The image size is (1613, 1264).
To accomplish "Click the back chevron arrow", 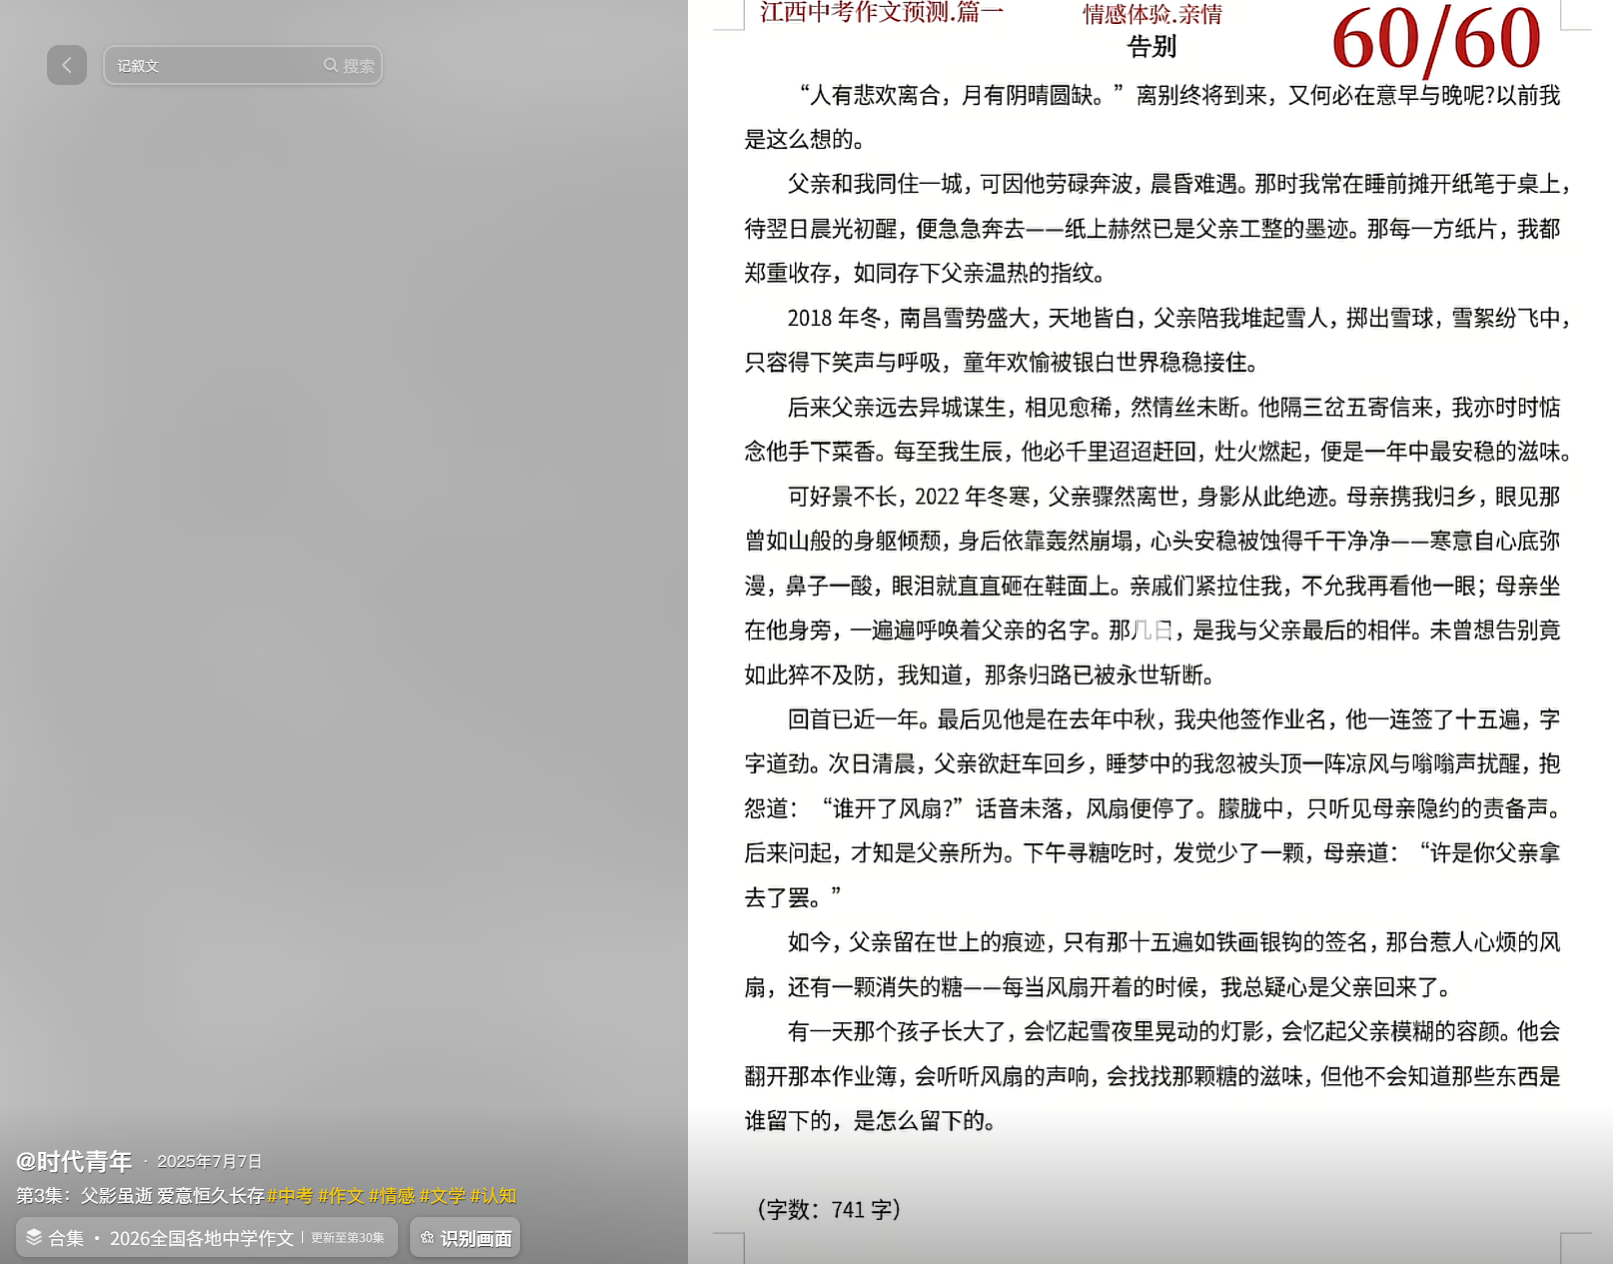I will [67, 65].
